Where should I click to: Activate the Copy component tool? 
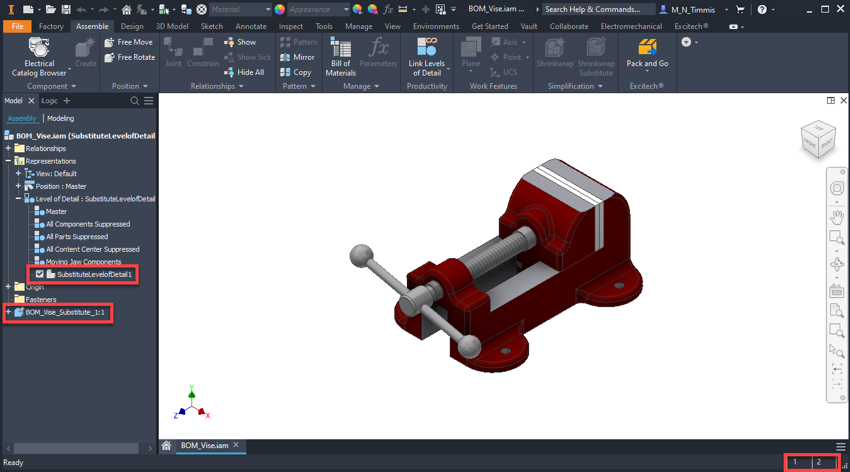click(x=296, y=72)
